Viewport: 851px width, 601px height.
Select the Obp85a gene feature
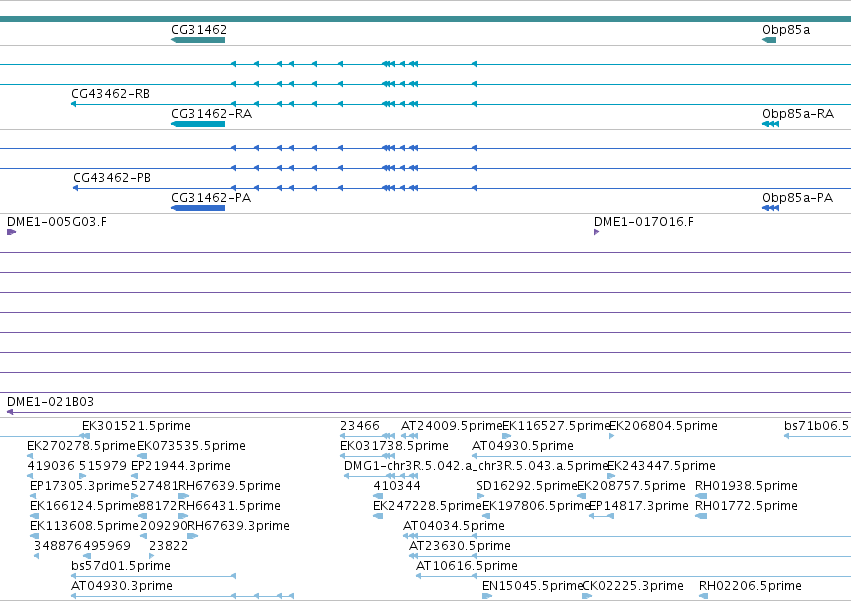[769, 40]
